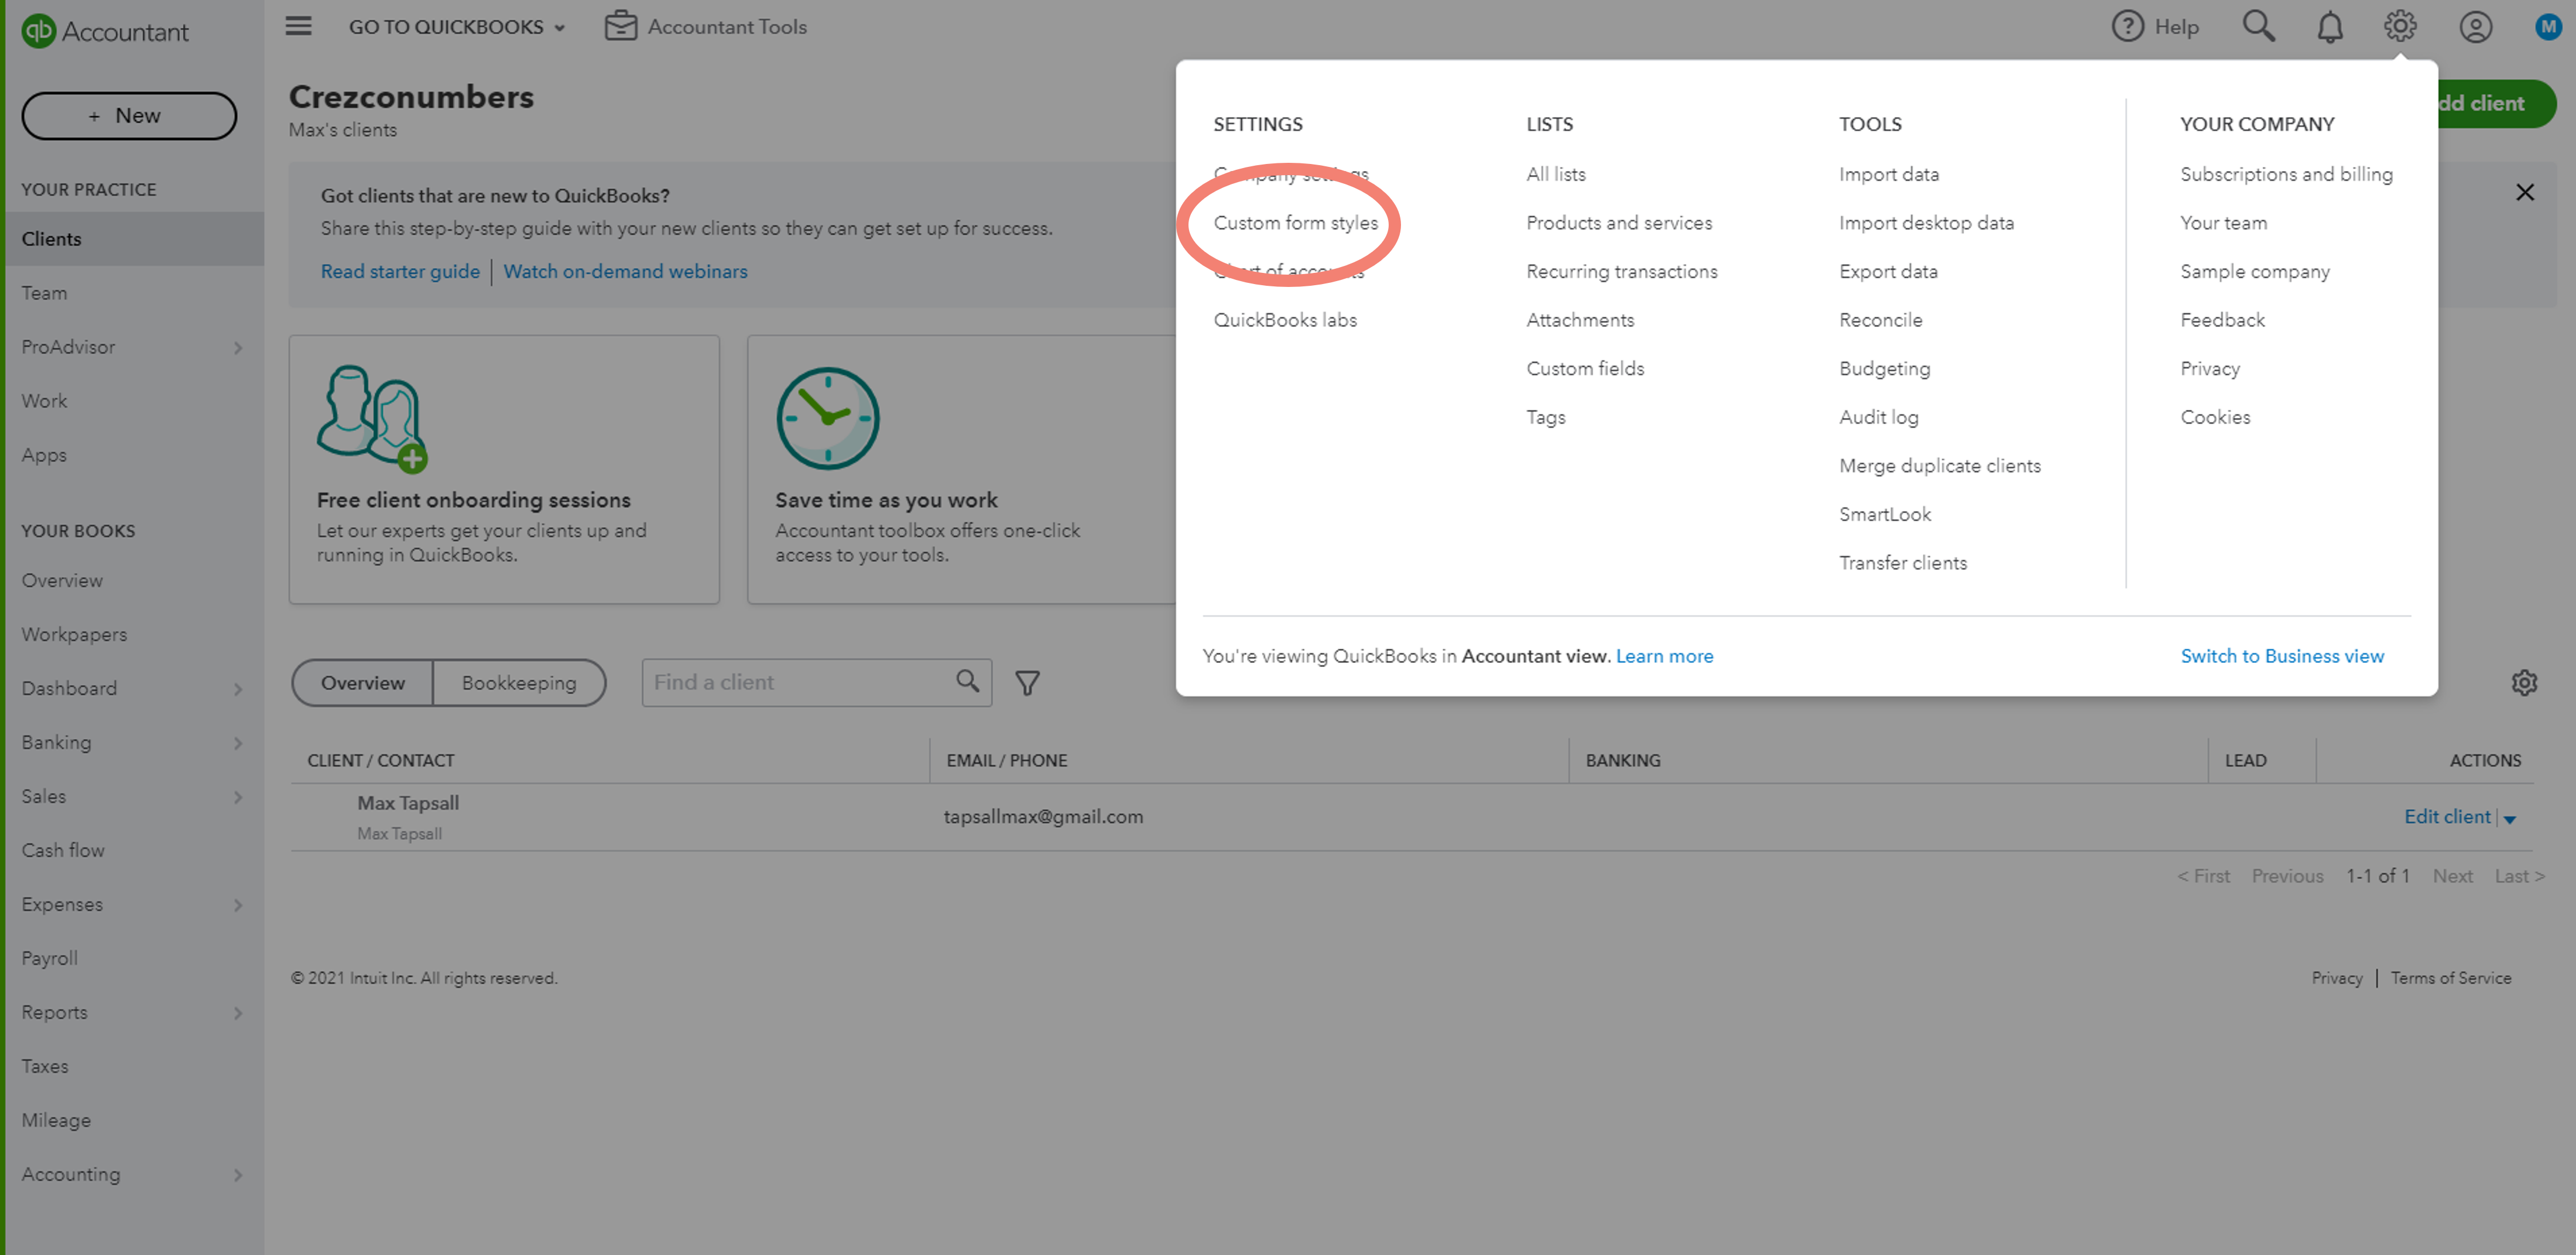Screen dimensions: 2576x1255
Task: Sort by CLIENT / CONTACT column header
Action: (x=380, y=761)
